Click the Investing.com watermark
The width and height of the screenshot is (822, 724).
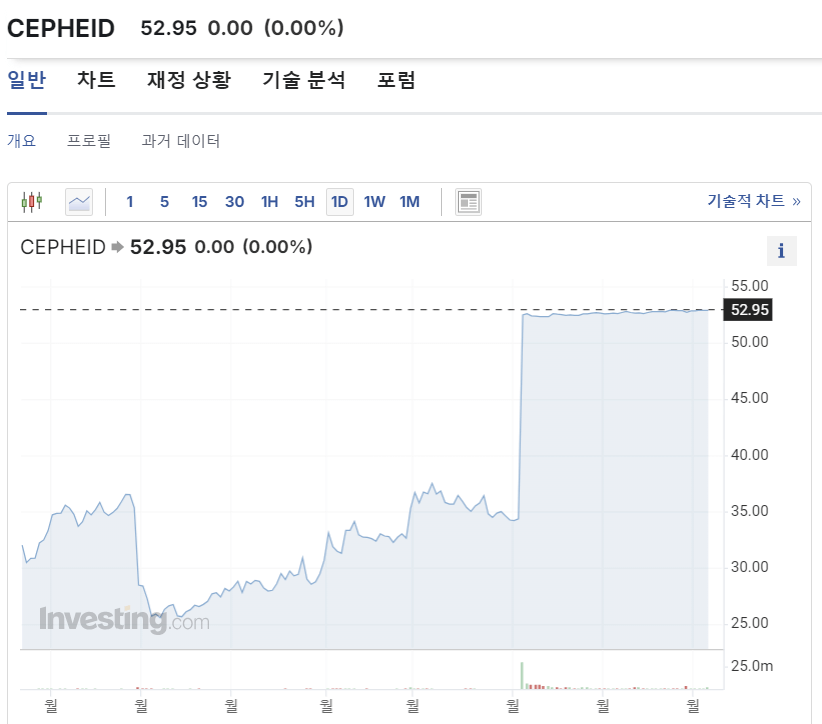click(x=124, y=620)
